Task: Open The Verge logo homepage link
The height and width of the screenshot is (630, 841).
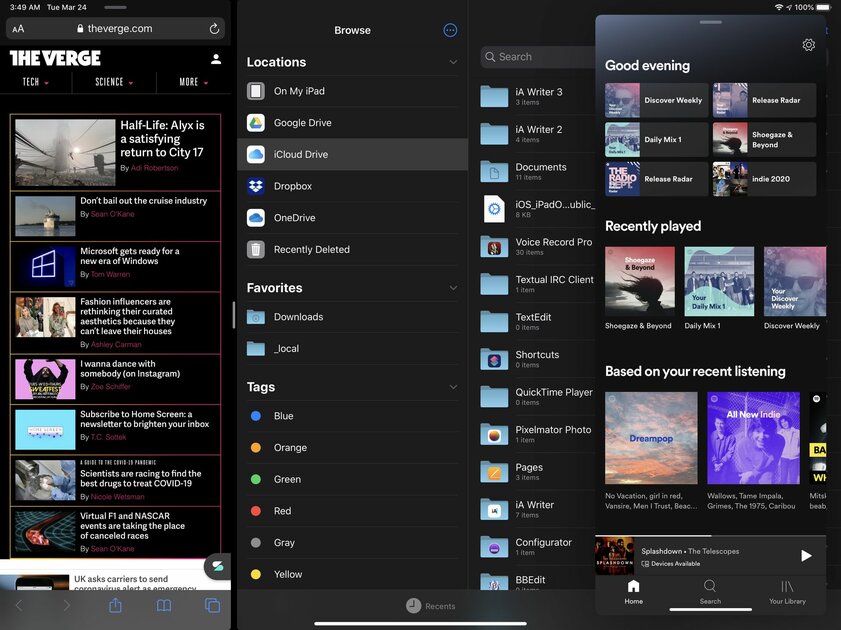Action: tap(55, 58)
